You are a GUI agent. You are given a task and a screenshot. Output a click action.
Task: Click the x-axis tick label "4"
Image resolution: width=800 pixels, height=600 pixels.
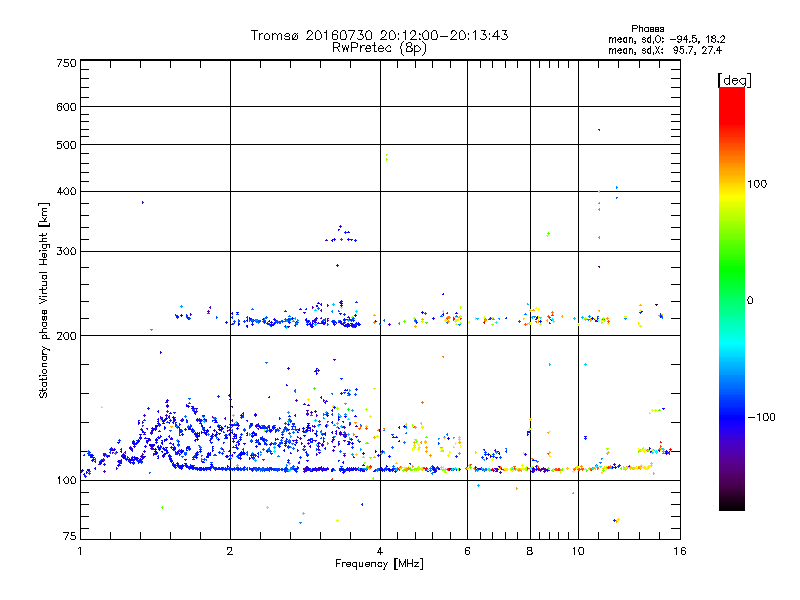pos(380,551)
